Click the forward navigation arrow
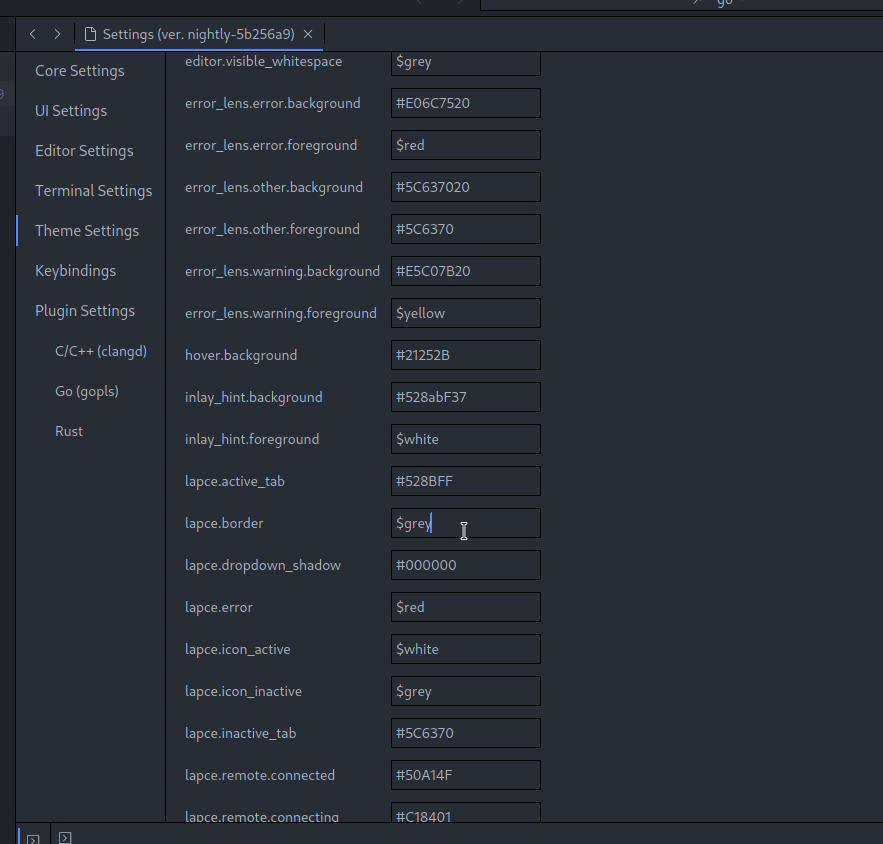The image size is (883, 844). click(57, 33)
